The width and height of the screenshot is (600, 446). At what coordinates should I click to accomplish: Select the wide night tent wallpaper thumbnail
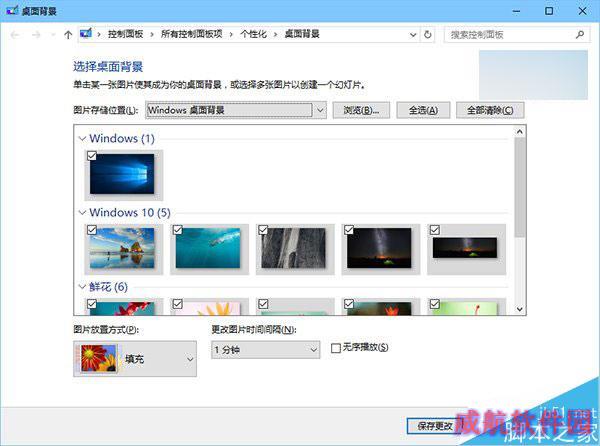point(465,247)
